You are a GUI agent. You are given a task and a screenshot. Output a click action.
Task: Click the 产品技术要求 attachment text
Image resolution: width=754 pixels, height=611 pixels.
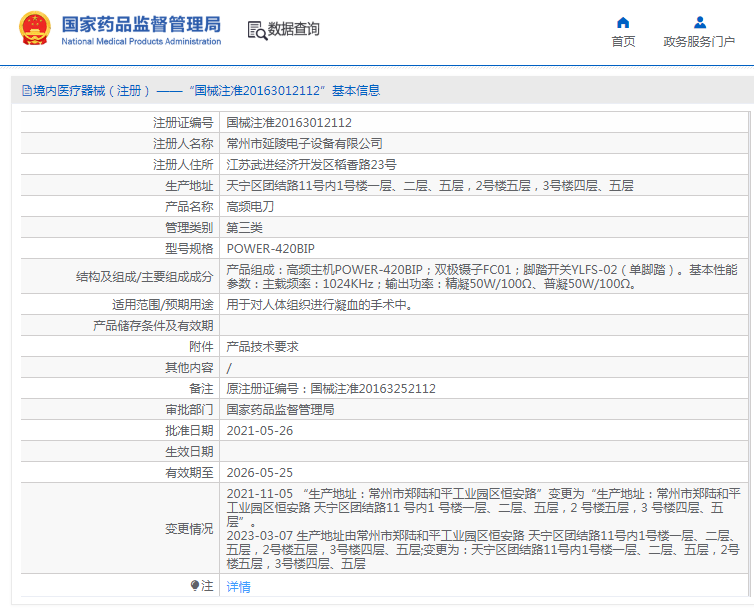coord(263,347)
